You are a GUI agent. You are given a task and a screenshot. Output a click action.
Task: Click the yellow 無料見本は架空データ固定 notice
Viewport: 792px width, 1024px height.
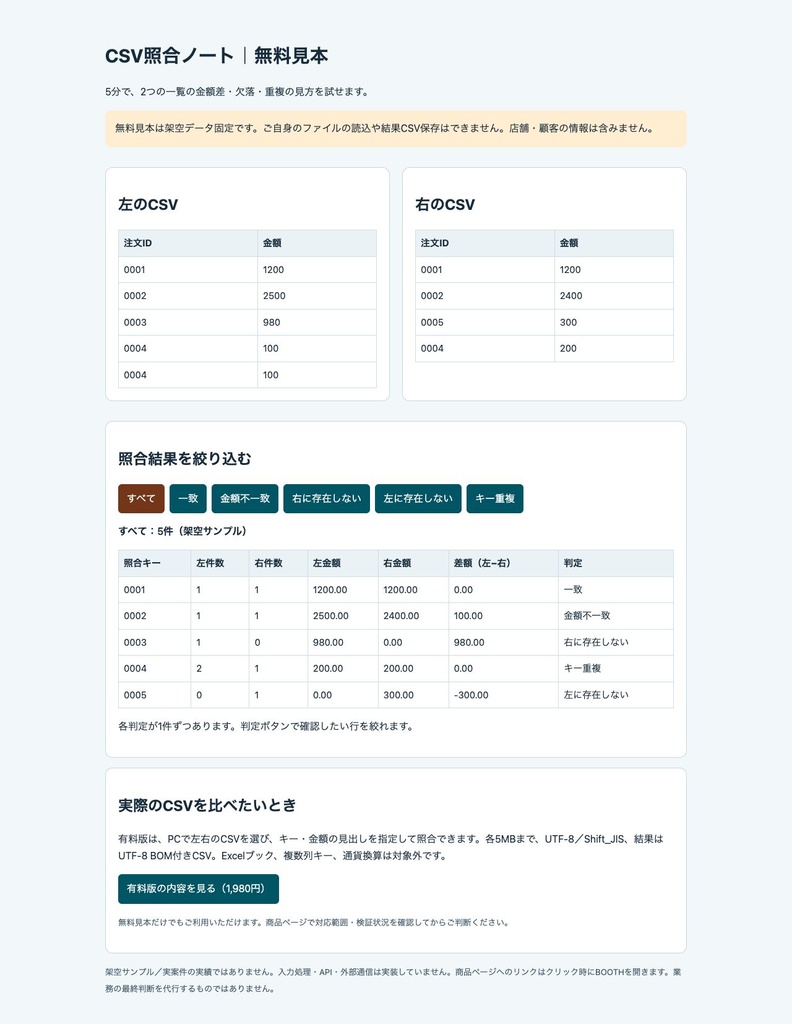point(396,128)
